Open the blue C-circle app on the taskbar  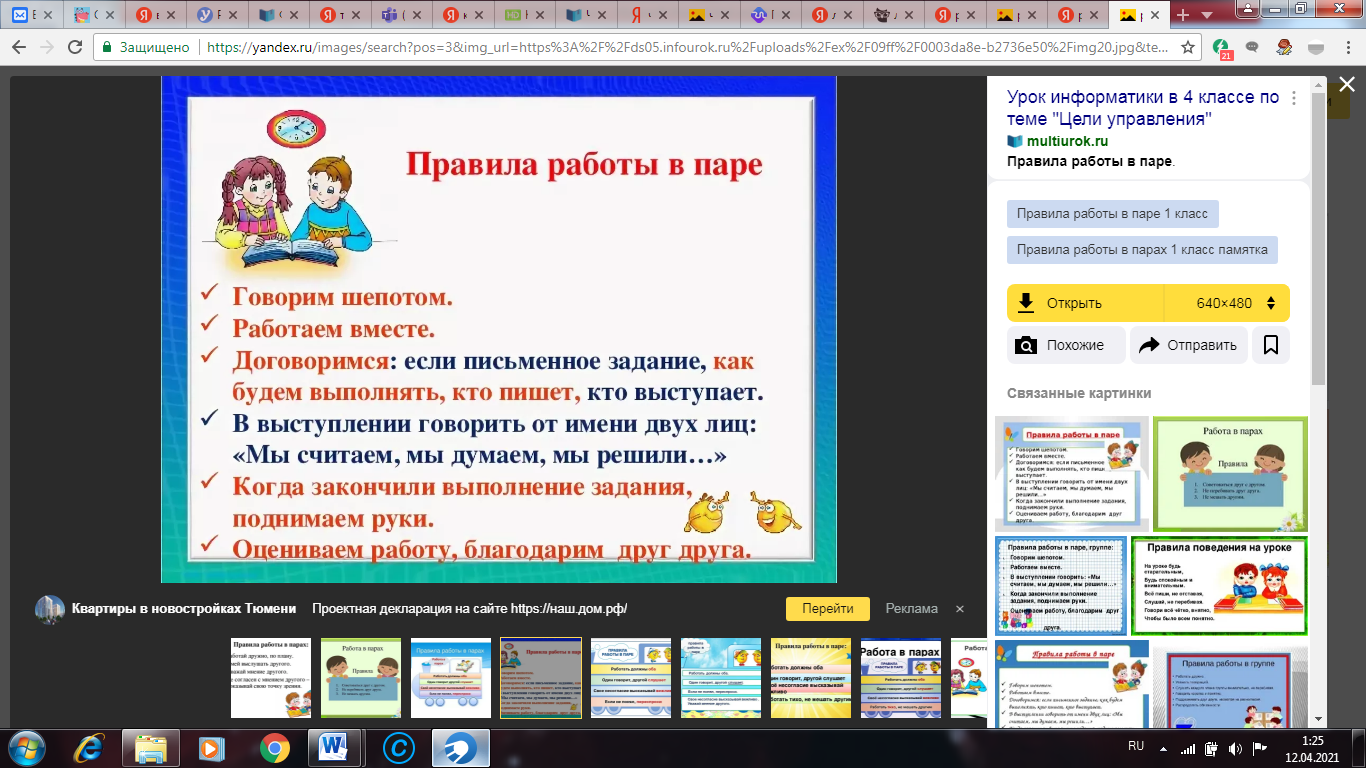click(399, 748)
